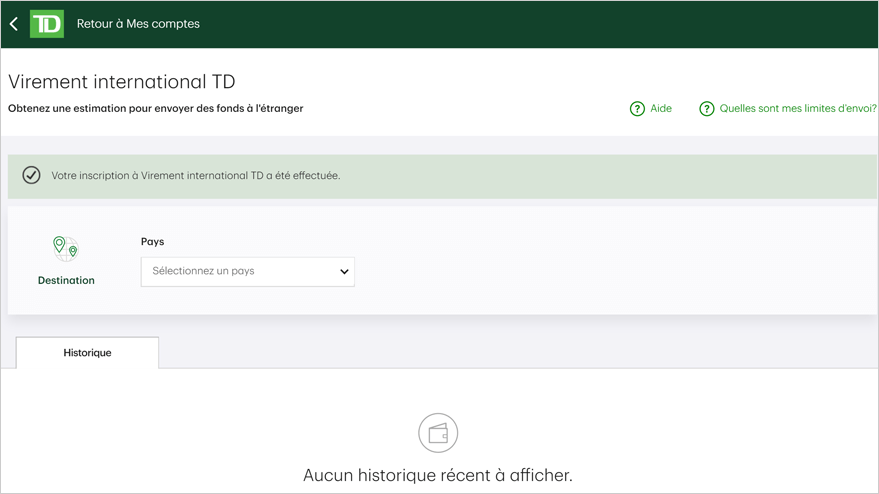Click the TD logo icon
The width and height of the screenshot is (879, 494).
pos(47,24)
